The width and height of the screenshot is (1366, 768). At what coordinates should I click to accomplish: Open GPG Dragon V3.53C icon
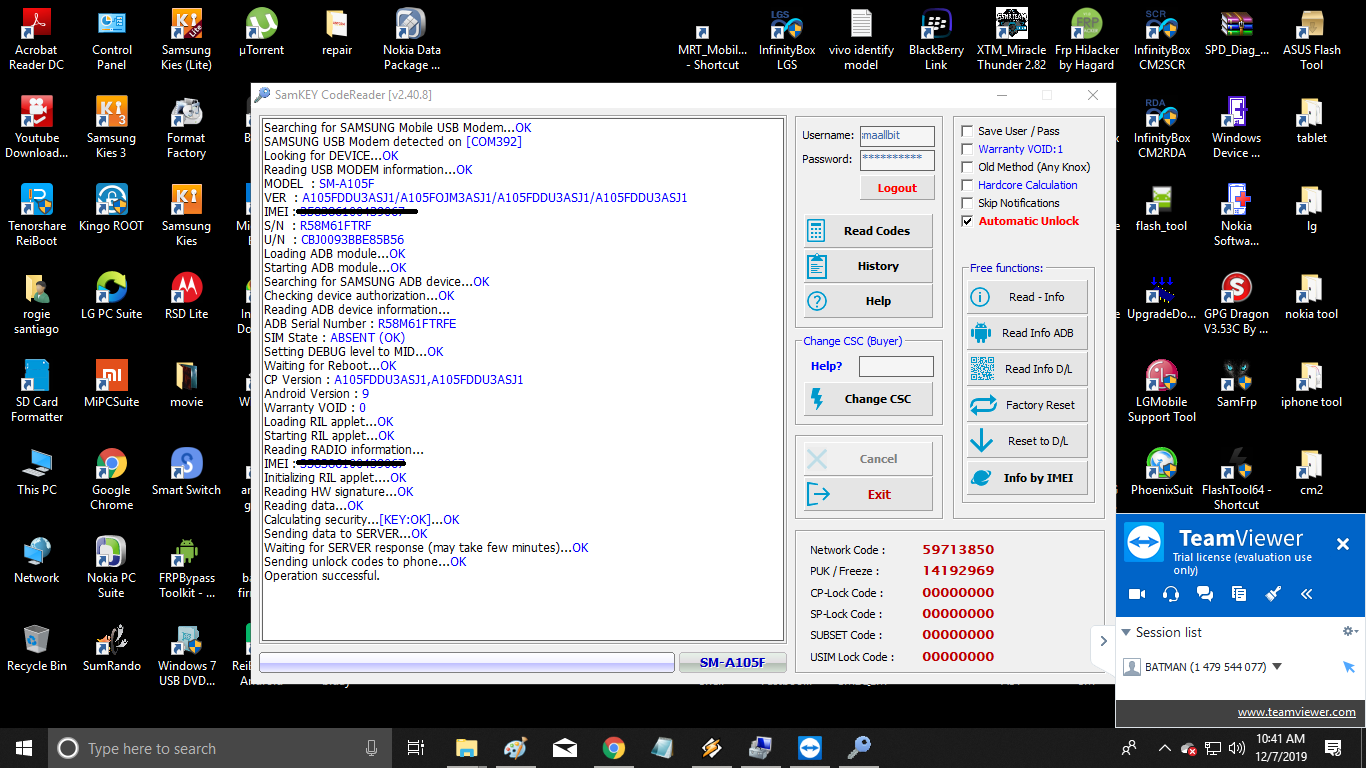1237,303
